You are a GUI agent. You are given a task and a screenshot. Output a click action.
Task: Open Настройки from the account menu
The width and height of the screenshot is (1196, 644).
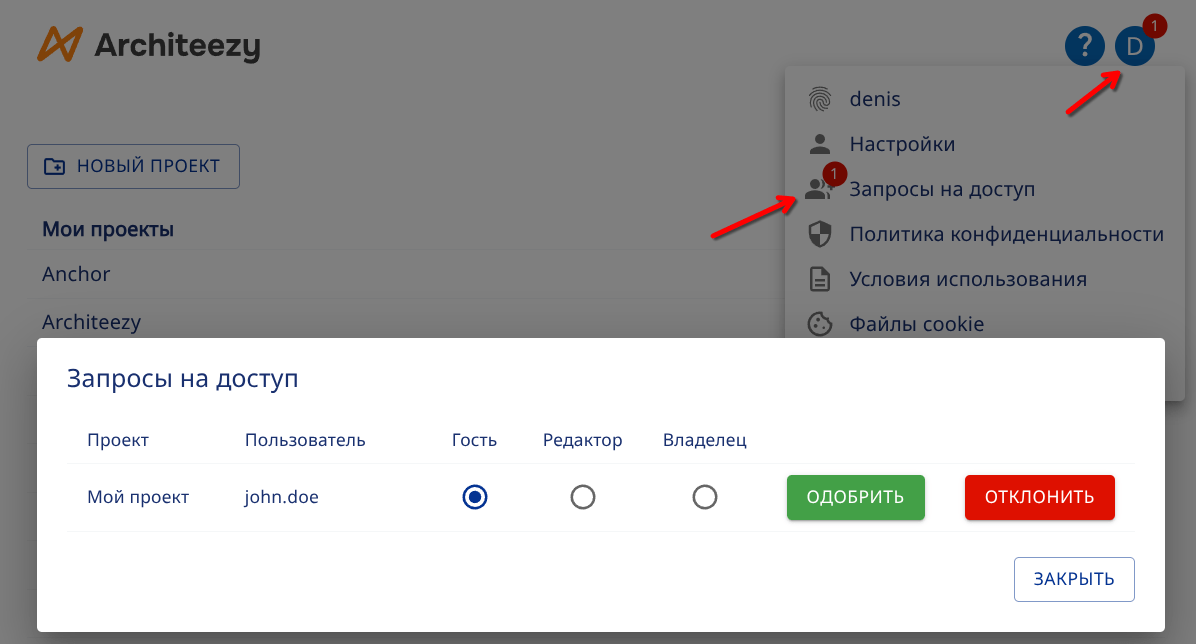[902, 143]
